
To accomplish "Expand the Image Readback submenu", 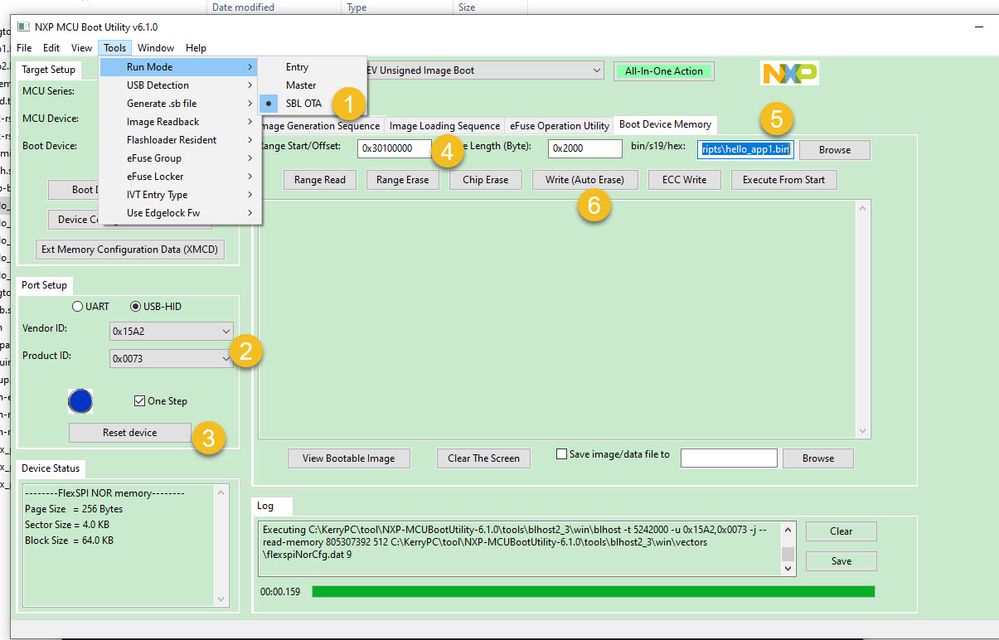I will point(180,122).
